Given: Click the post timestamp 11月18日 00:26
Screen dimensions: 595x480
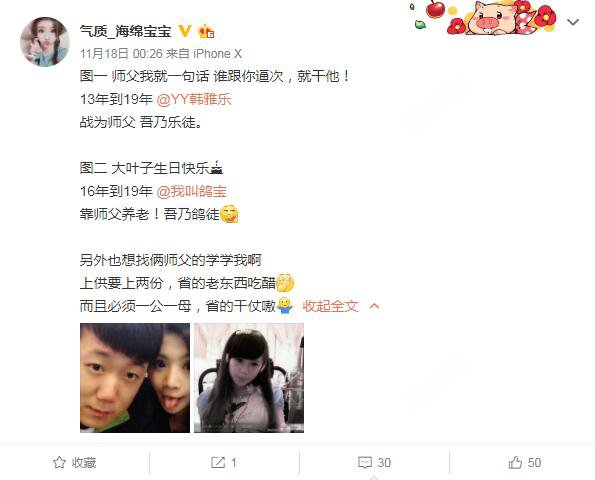Looking at the screenshot, I should [x=121, y=54].
